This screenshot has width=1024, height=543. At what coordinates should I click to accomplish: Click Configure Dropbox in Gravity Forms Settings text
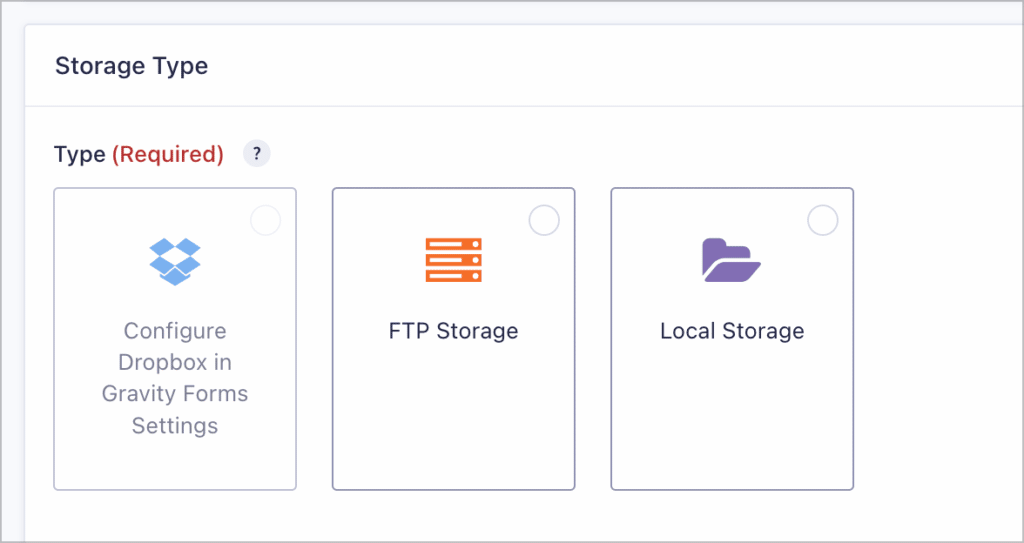tap(175, 378)
